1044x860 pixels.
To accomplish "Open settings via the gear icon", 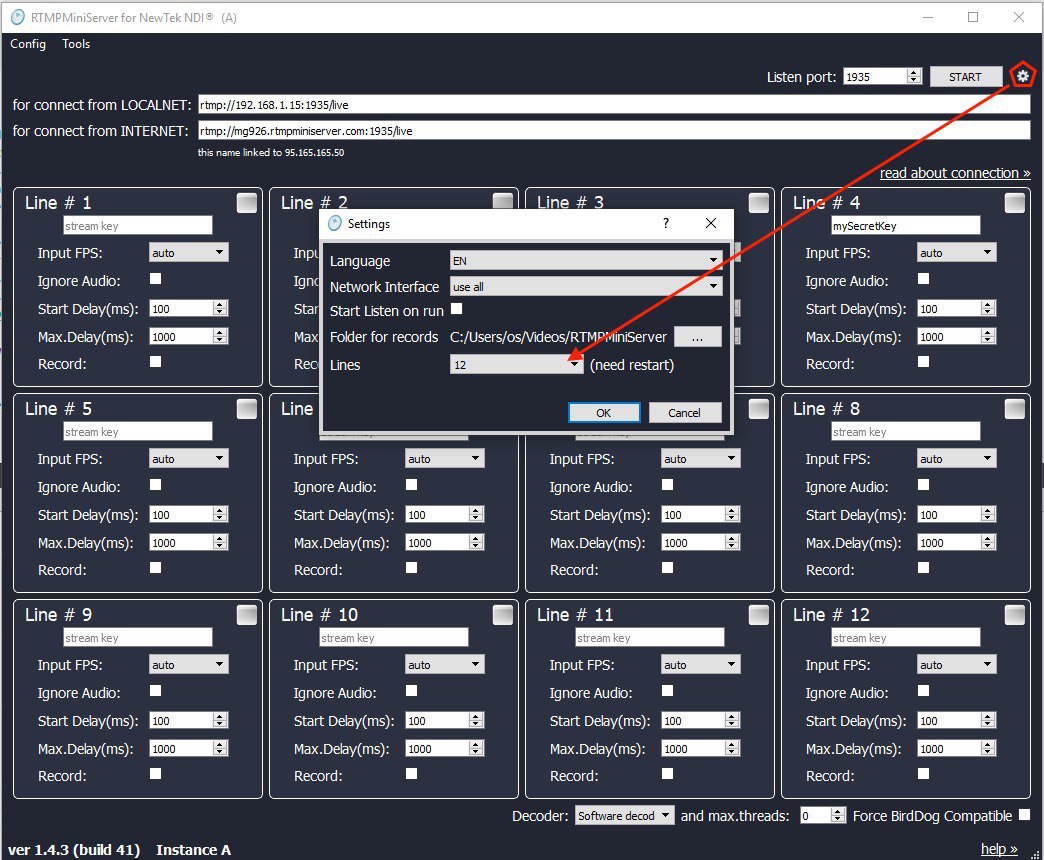I will pyautogui.click(x=1023, y=76).
